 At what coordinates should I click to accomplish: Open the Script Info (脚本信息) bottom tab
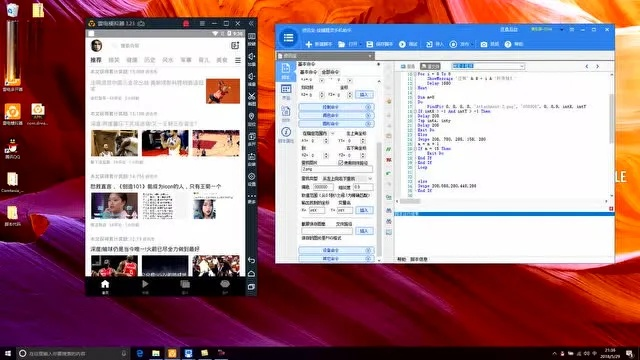click(419, 259)
